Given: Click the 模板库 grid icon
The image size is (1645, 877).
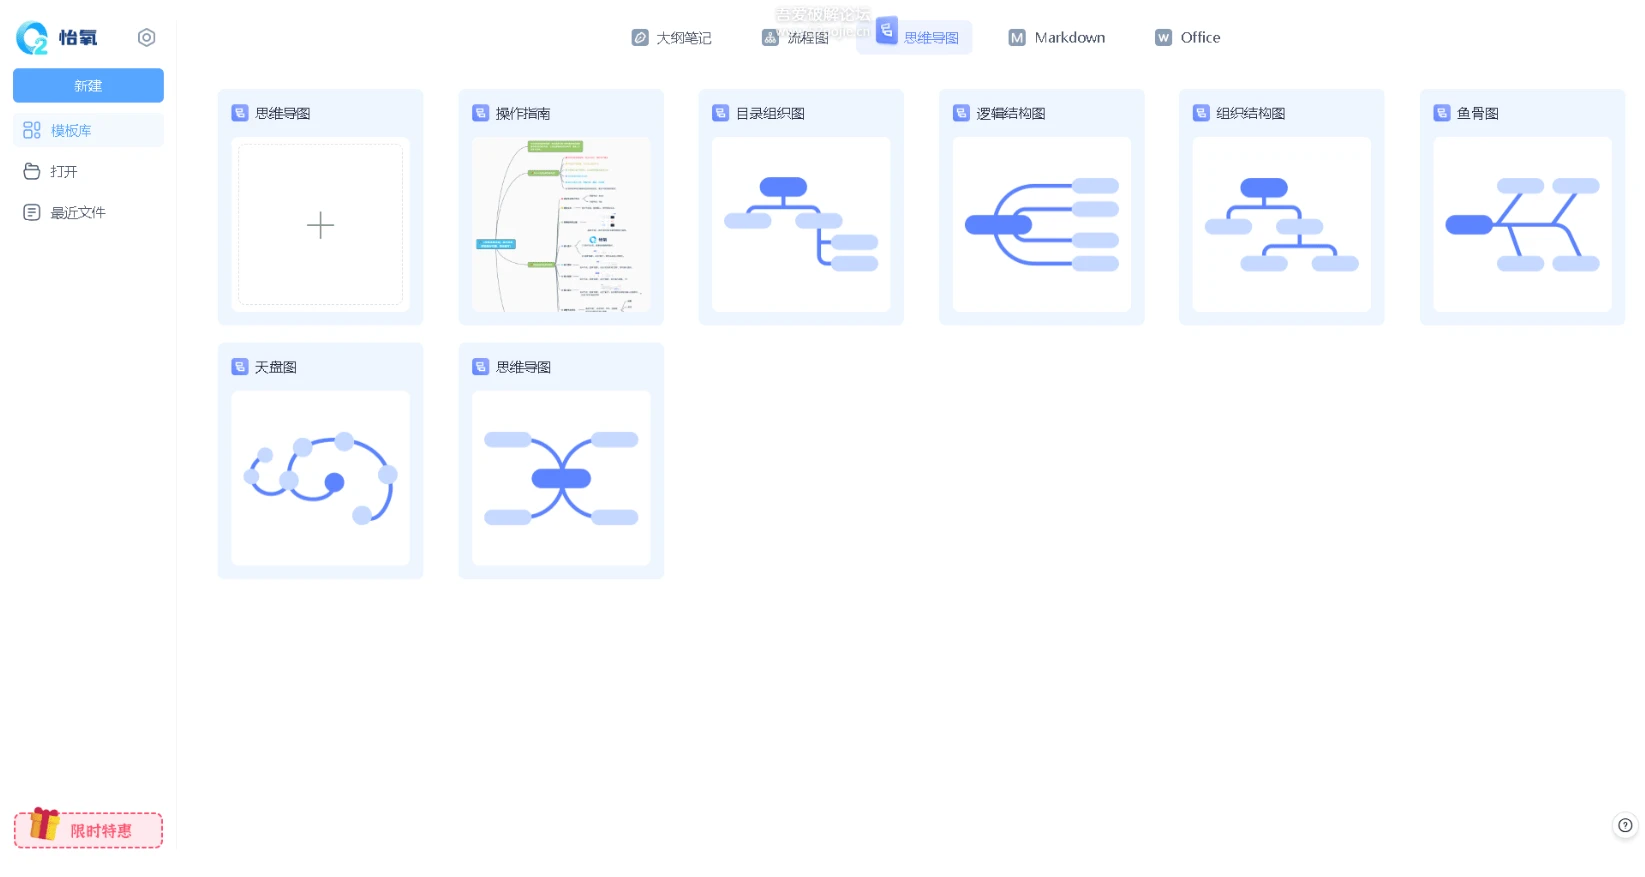Looking at the screenshot, I should click(x=32, y=130).
